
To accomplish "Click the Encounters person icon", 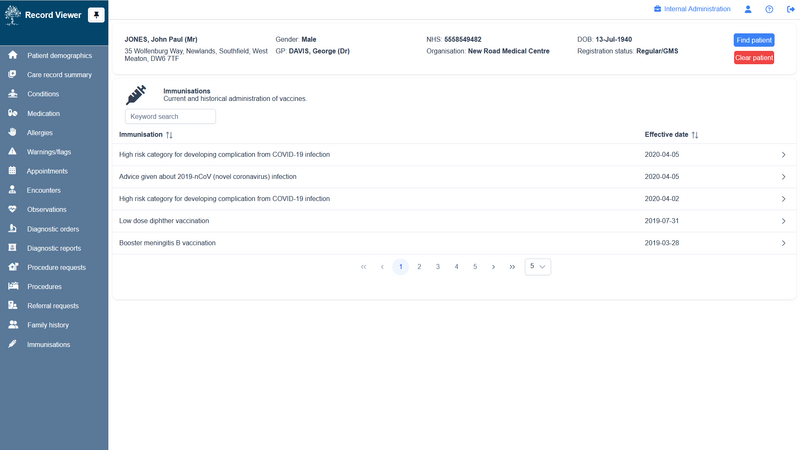I will [12, 190].
